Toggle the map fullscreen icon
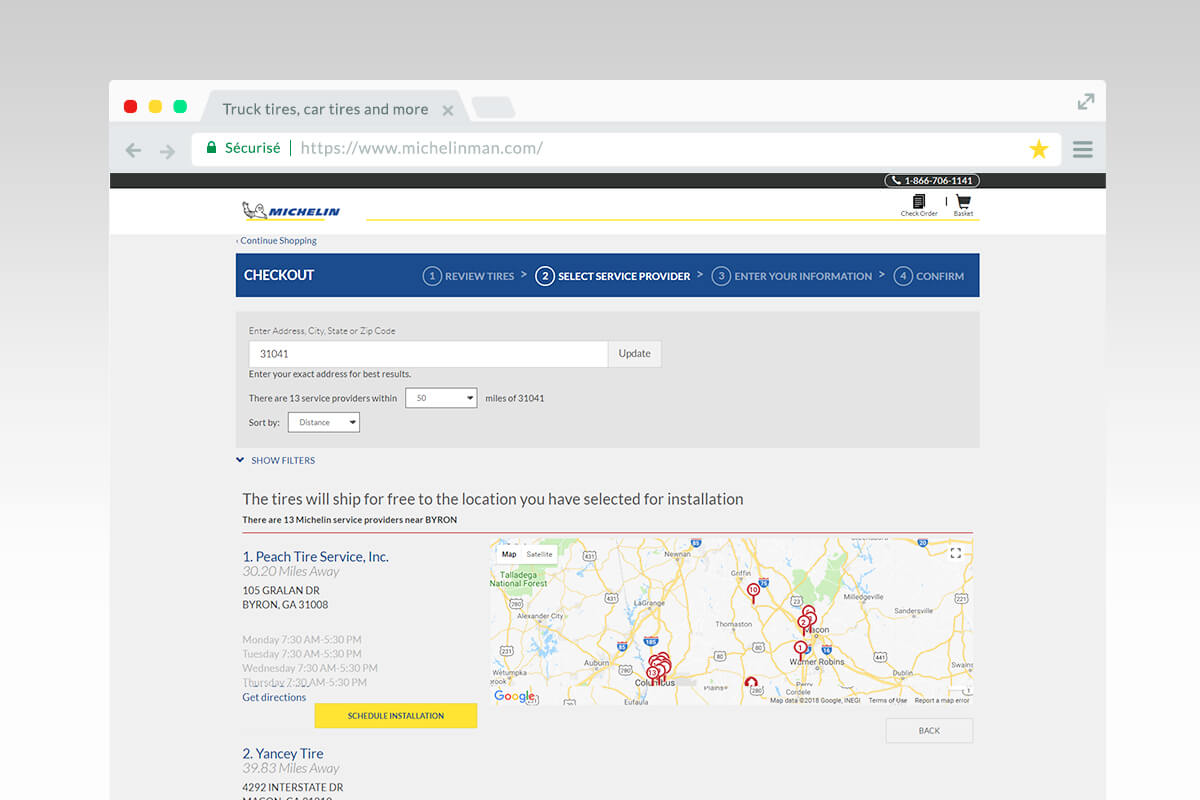Viewport: 1200px width, 800px height. pos(956,553)
